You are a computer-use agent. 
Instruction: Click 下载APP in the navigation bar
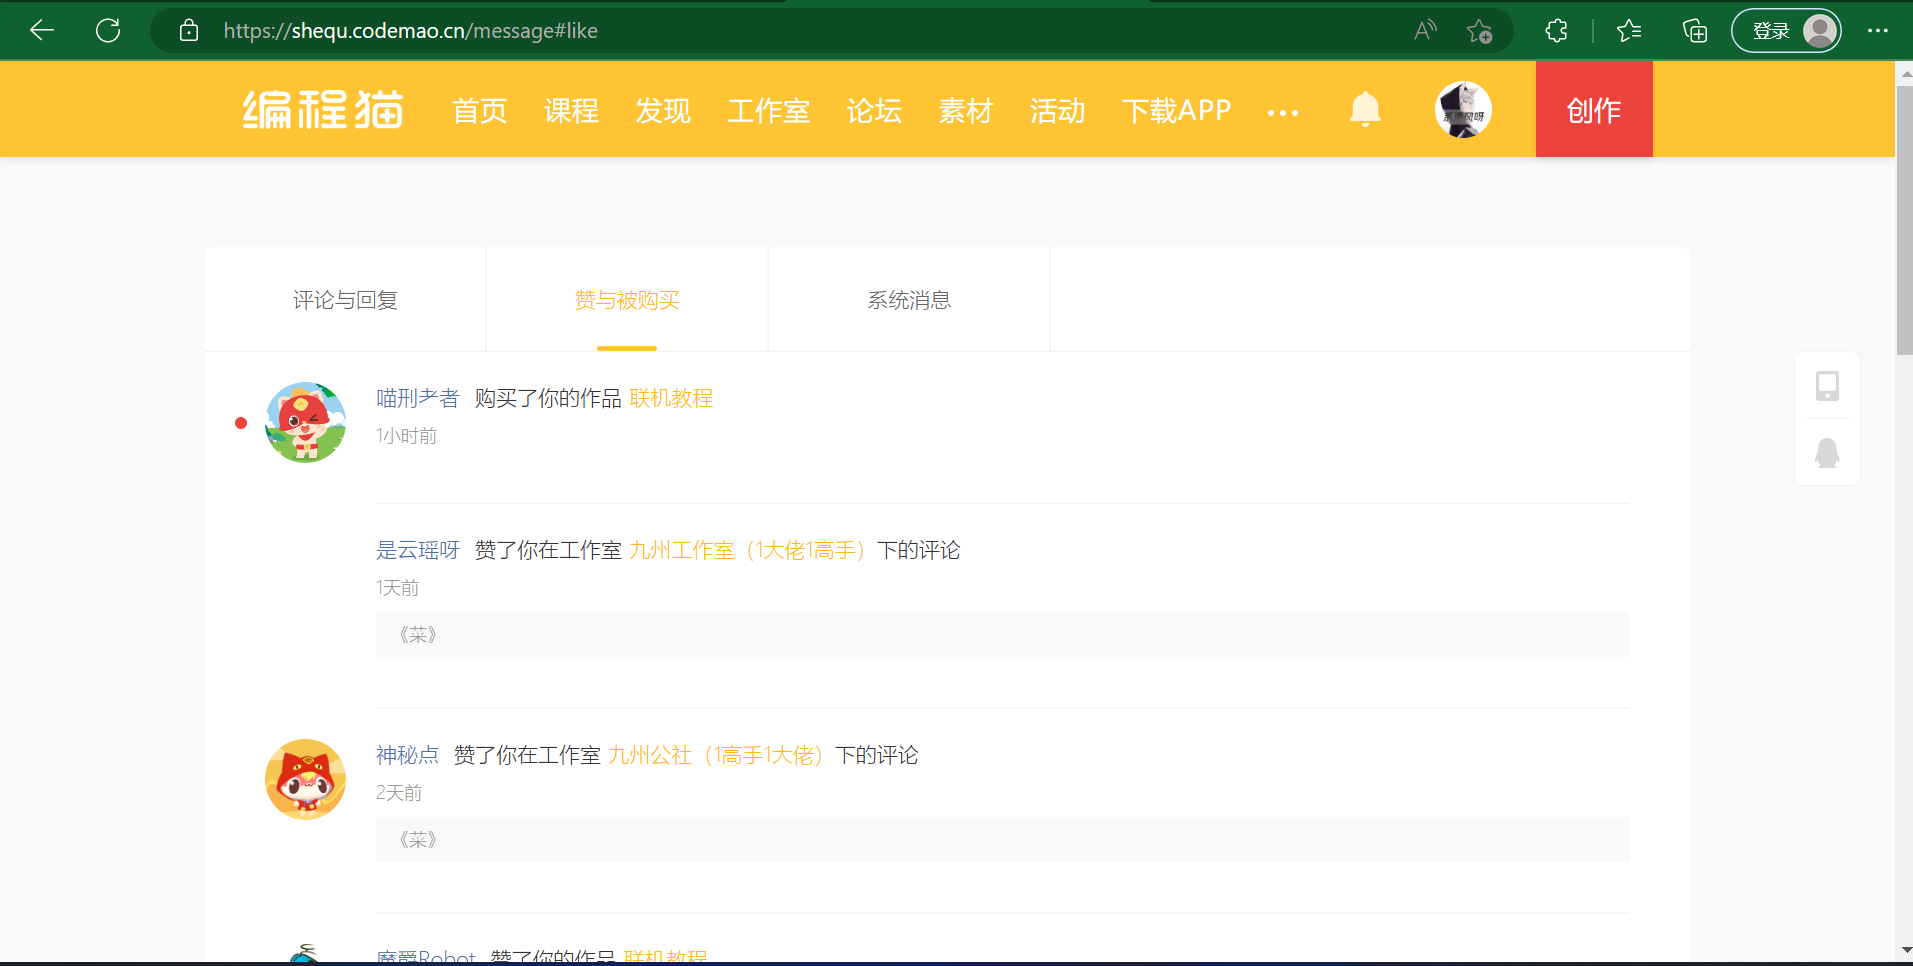coord(1177,110)
